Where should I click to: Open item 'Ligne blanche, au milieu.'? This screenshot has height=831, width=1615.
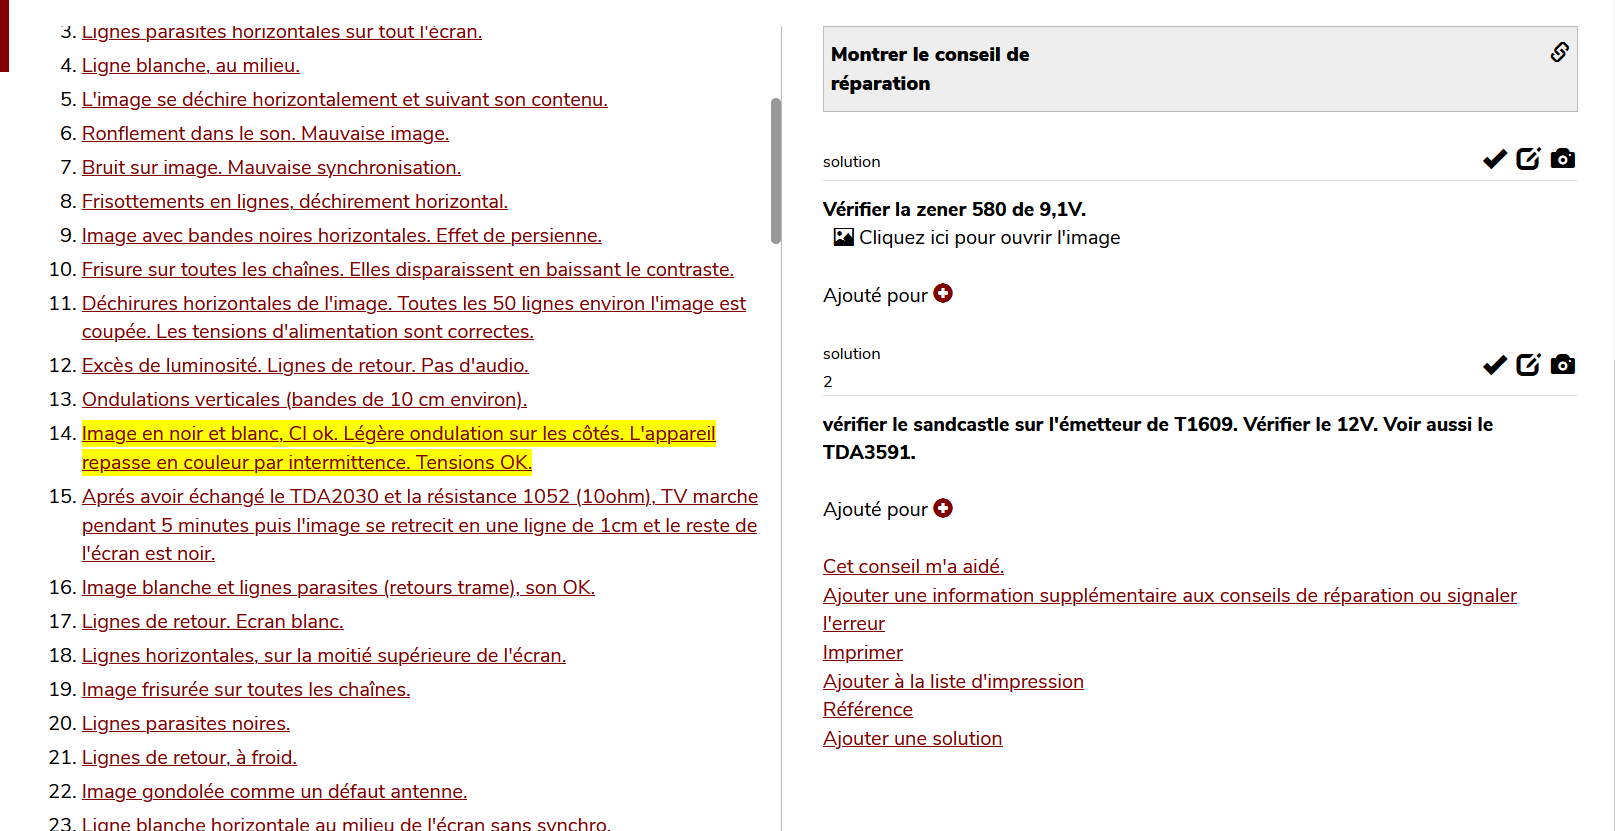190,65
